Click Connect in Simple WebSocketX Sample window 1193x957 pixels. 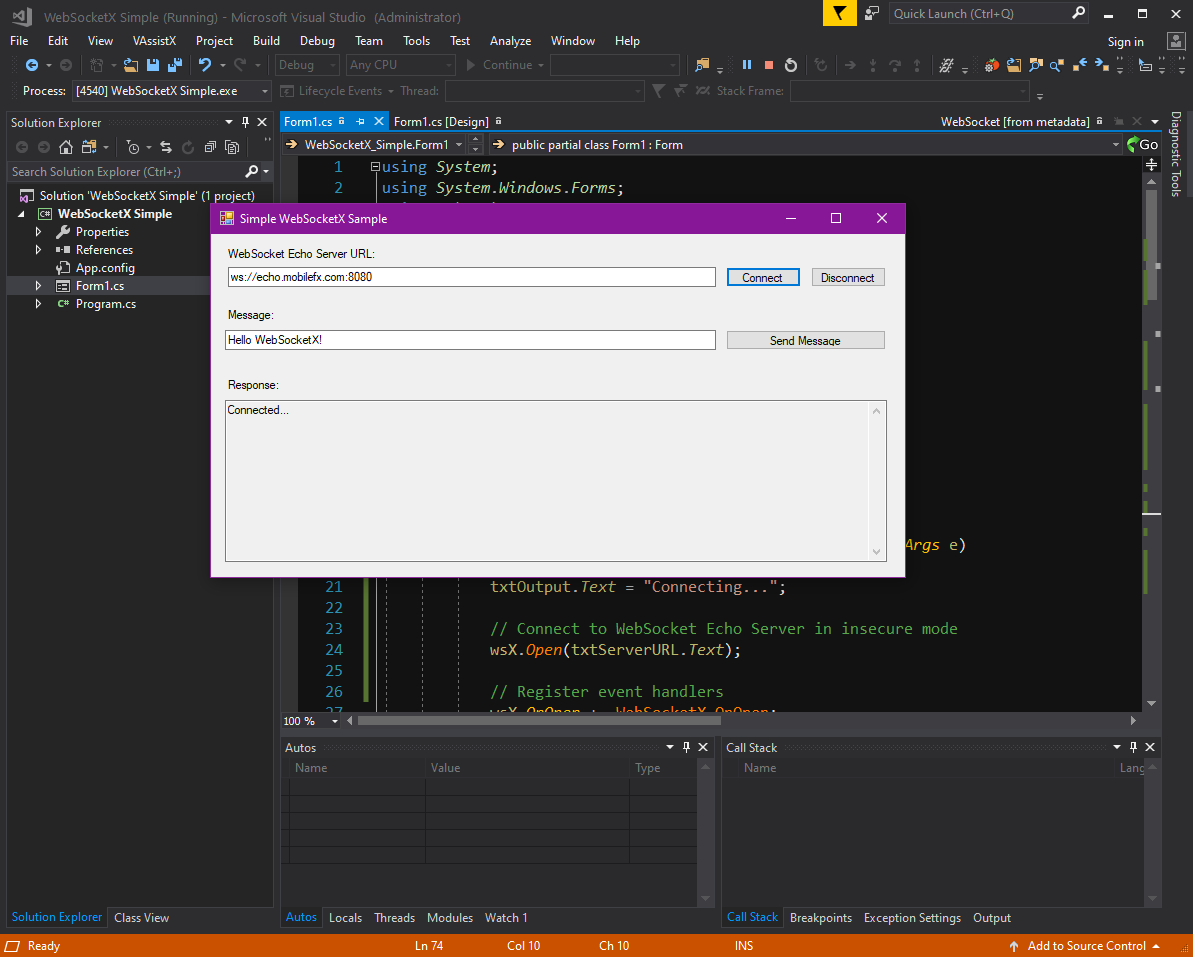click(763, 278)
